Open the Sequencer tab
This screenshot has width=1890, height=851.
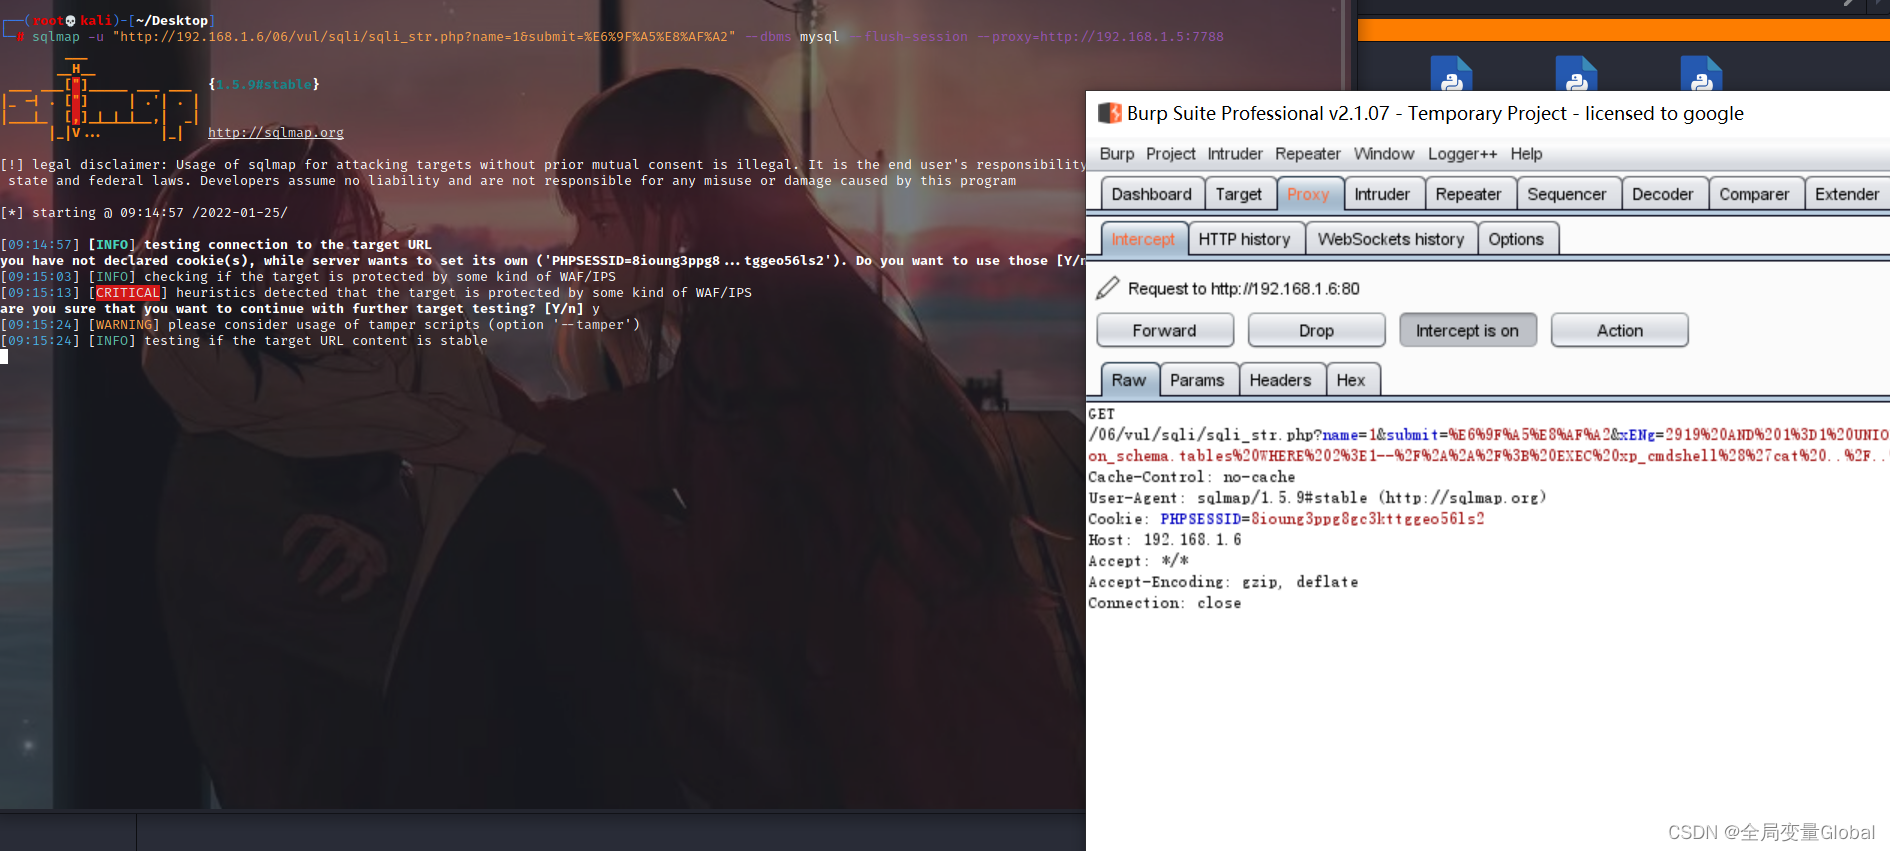1567,194
